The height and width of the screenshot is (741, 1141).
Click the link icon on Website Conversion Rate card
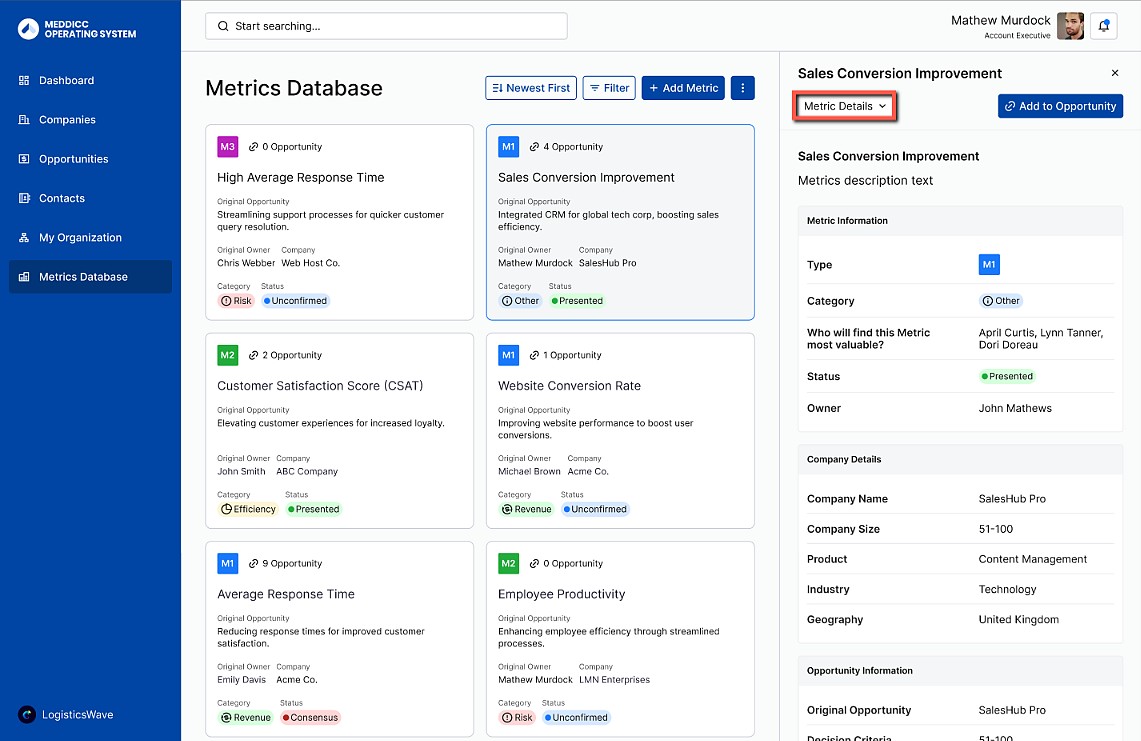click(535, 355)
